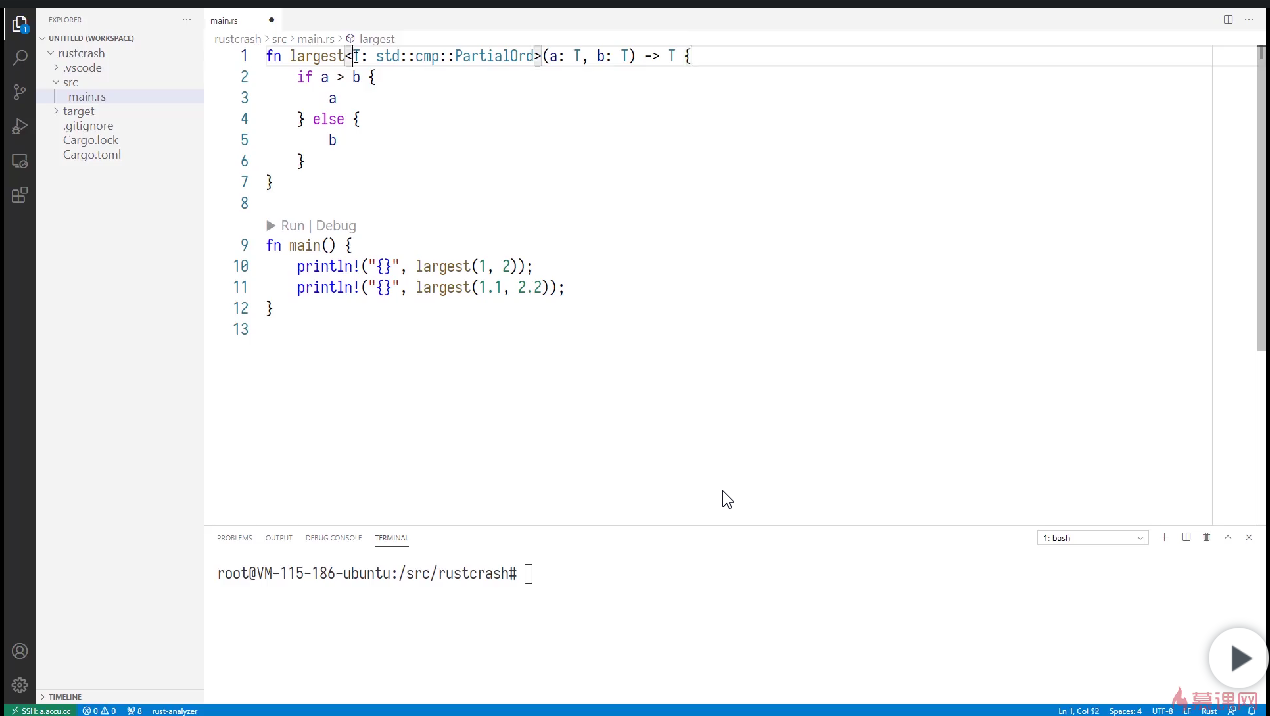This screenshot has height=716, width=1270.
Task: Open the Run and Debug view
Action: 19,126
